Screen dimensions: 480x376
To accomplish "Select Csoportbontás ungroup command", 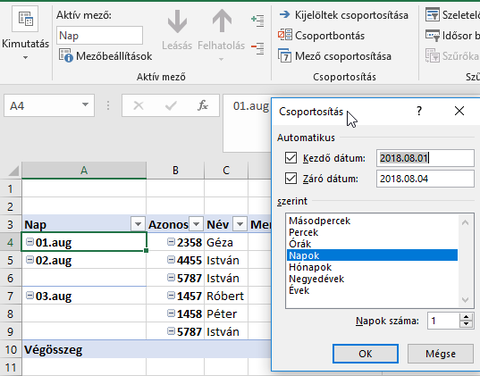I will 321,35.
